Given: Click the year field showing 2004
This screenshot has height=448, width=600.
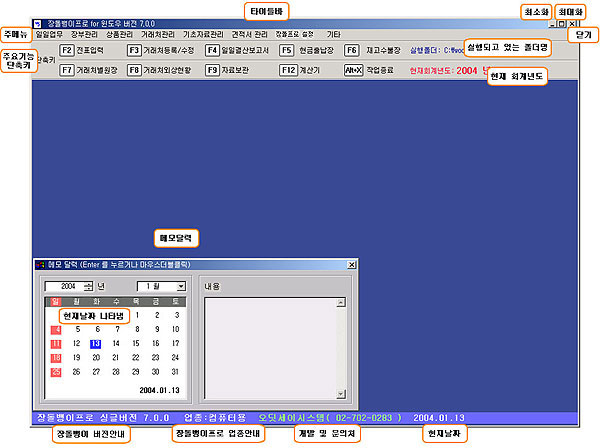Looking at the screenshot, I should click(65, 286).
